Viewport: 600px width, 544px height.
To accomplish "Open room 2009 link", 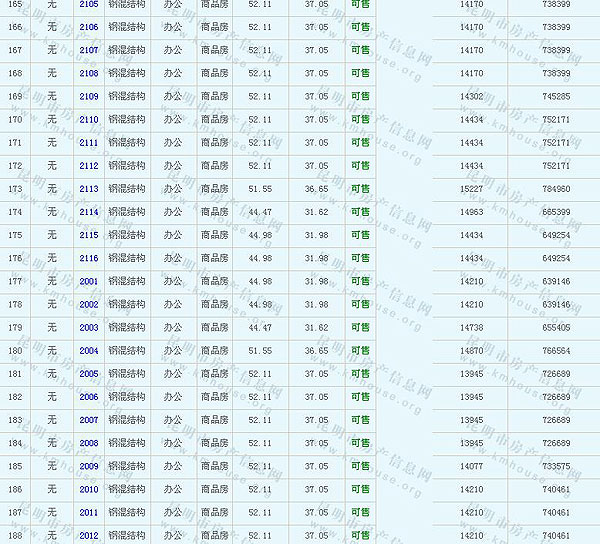I will (88, 466).
